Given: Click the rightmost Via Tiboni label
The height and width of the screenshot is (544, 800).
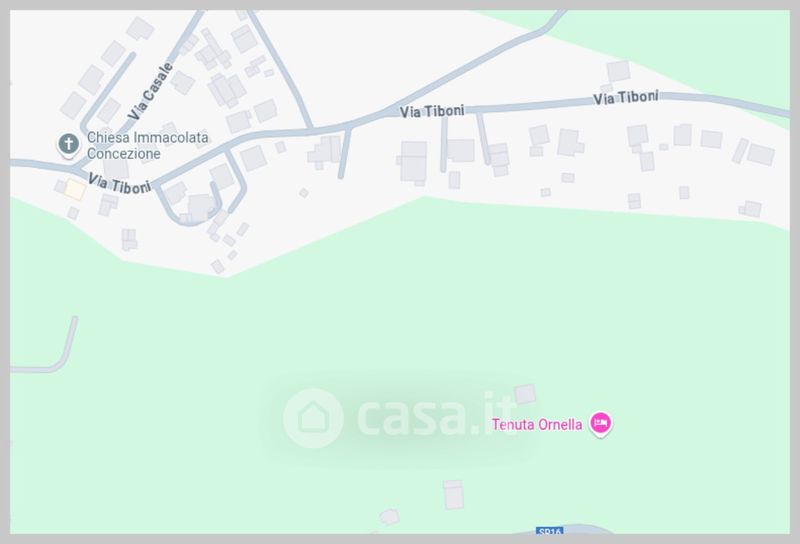Looking at the screenshot, I should coord(626,97).
